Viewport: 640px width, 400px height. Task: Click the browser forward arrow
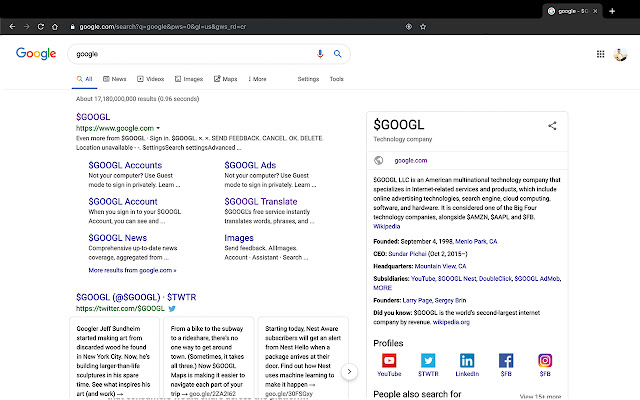[x=27, y=27]
